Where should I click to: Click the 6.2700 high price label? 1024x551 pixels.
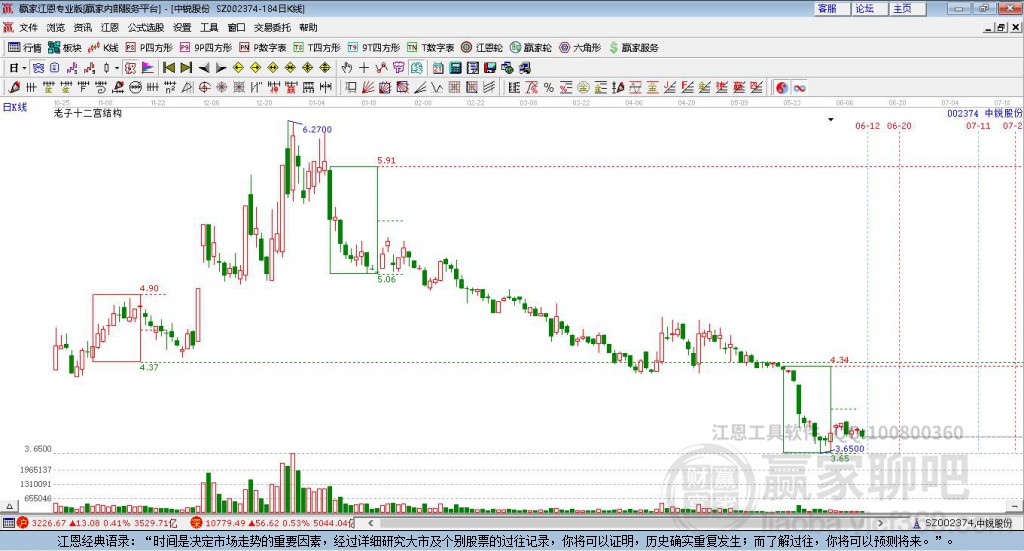pyautogui.click(x=317, y=129)
